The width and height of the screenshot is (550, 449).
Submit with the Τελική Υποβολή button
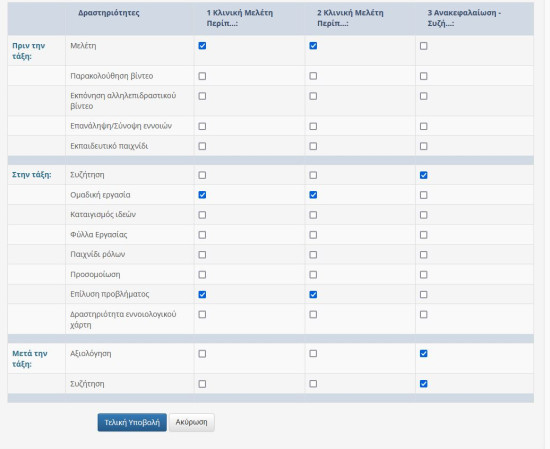pyautogui.click(x=132, y=422)
